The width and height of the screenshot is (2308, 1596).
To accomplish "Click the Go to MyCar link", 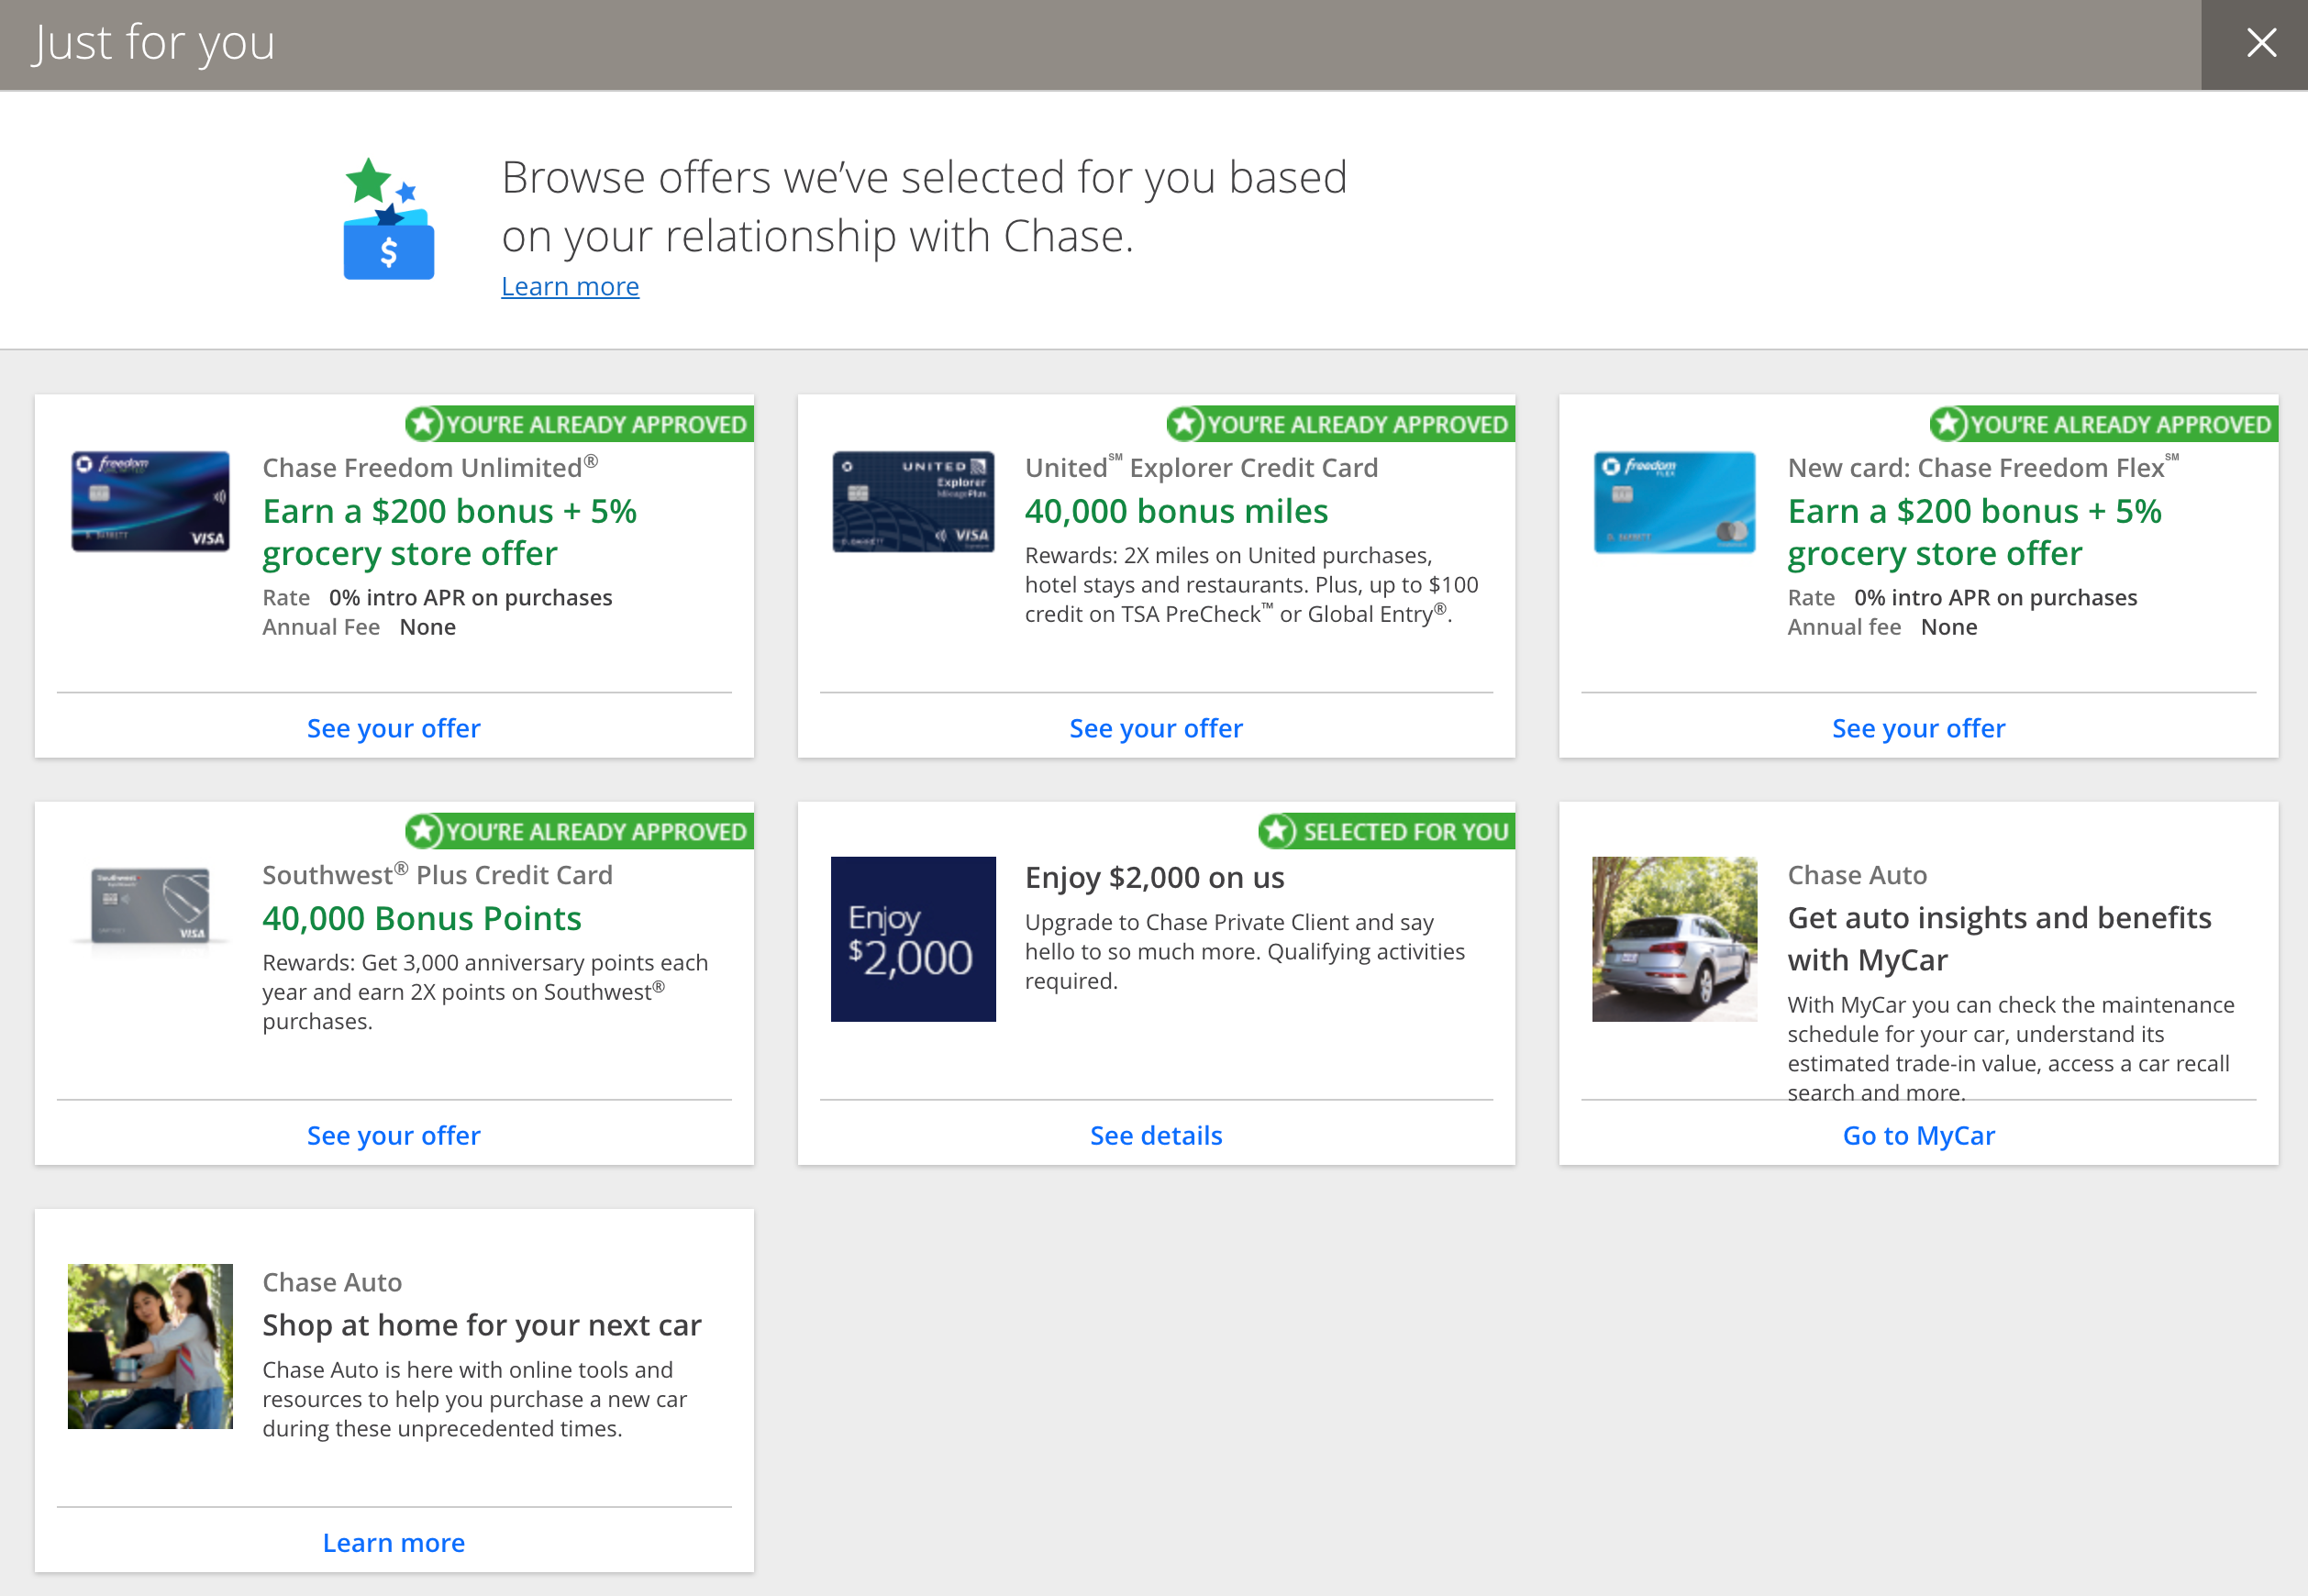I will [x=1918, y=1135].
